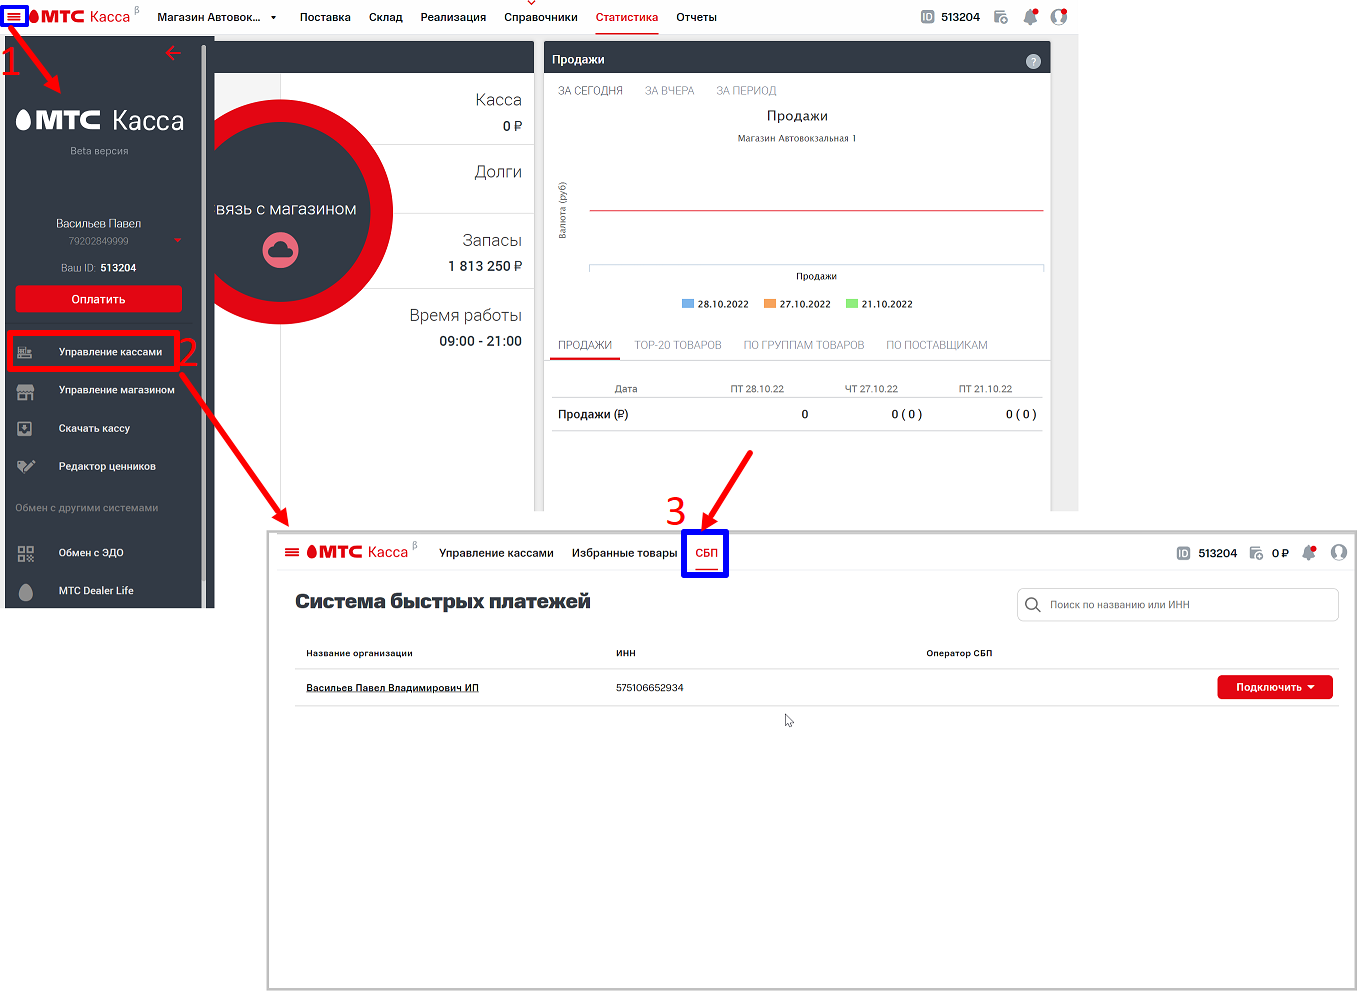Screen dimensions: 1362x994
Task: Open the Склад menu
Action: point(386,17)
